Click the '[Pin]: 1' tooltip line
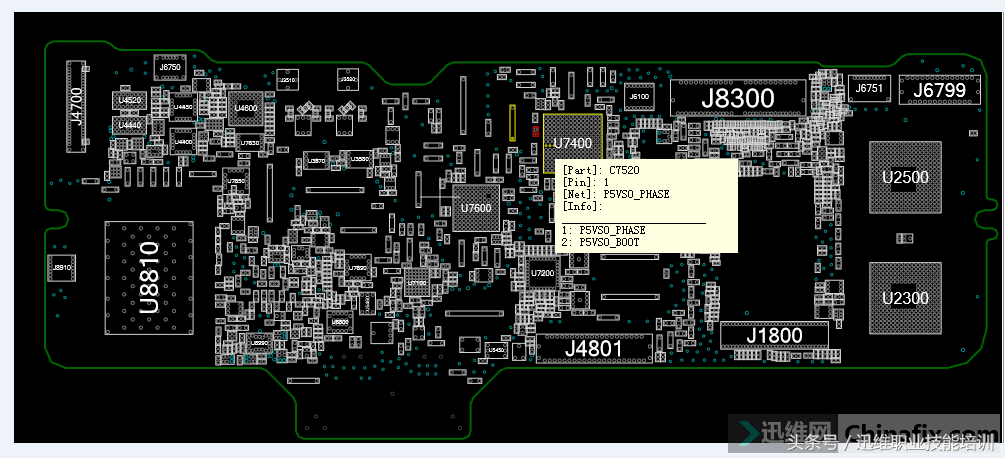The width and height of the screenshot is (1005, 458). pyautogui.click(x=585, y=183)
